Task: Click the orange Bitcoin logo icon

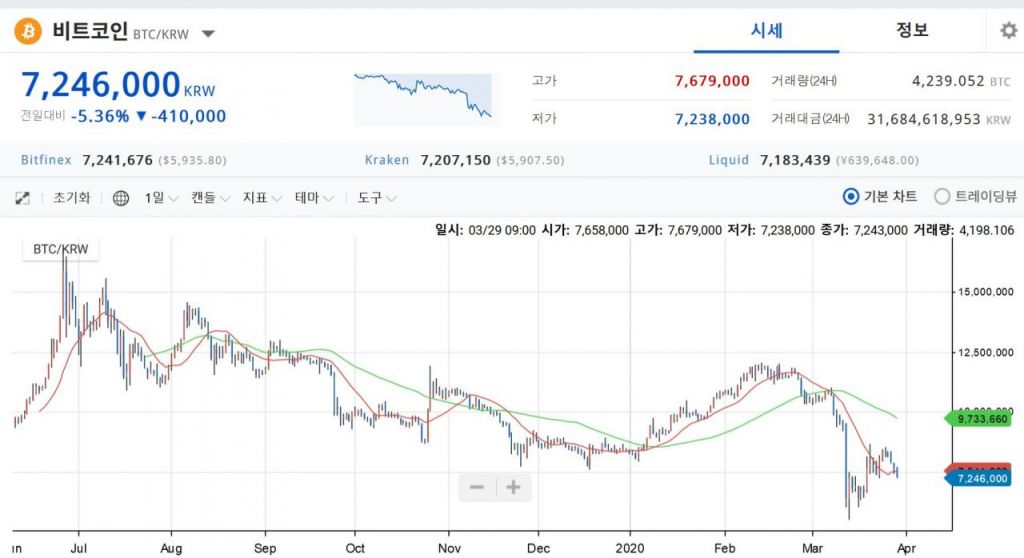Action: [28, 31]
